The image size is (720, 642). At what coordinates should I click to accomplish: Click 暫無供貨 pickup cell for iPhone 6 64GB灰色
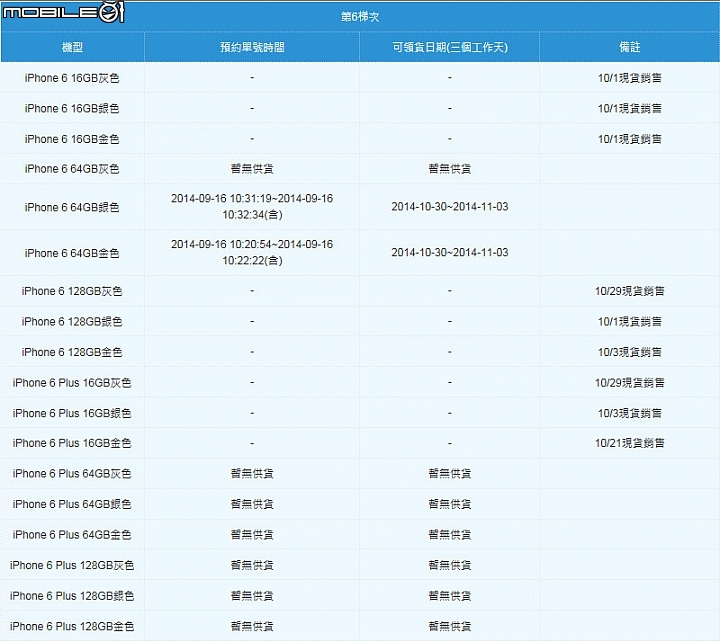pos(450,169)
